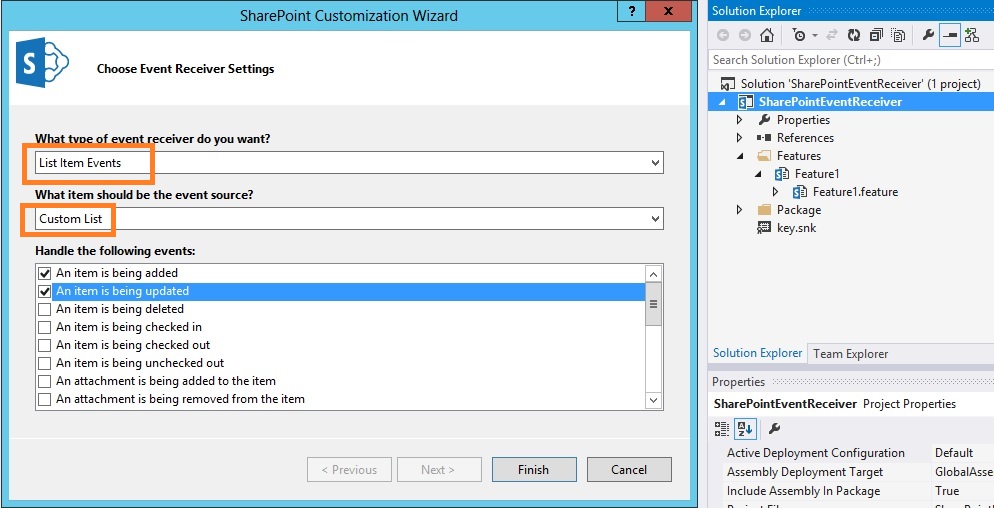Image resolution: width=994 pixels, height=508 pixels.
Task: Open the Pending Changes Filter dropdown arrow
Action: coord(815,36)
